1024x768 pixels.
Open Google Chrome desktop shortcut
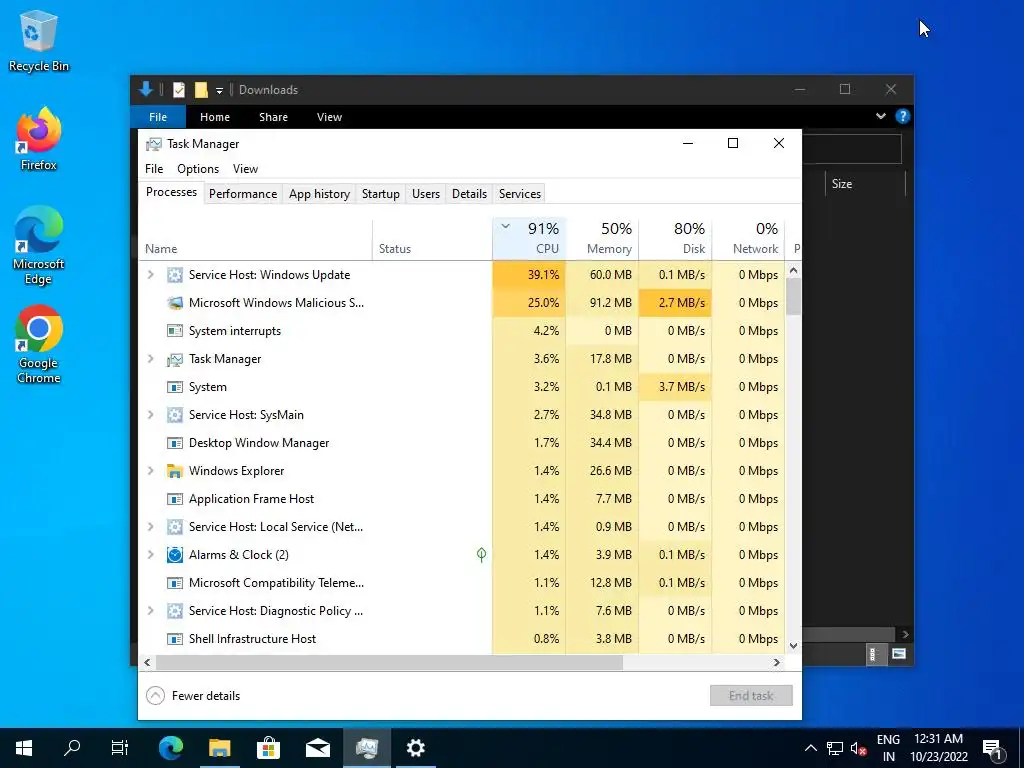[39, 345]
